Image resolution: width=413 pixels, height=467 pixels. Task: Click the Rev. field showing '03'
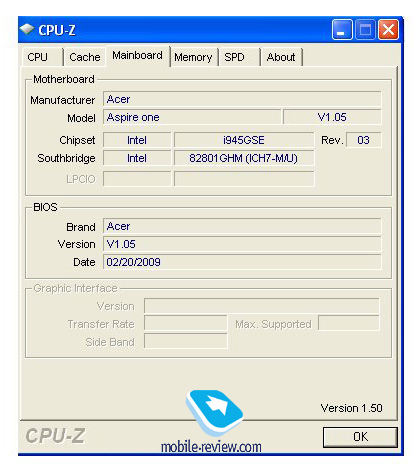pyautogui.click(x=363, y=140)
